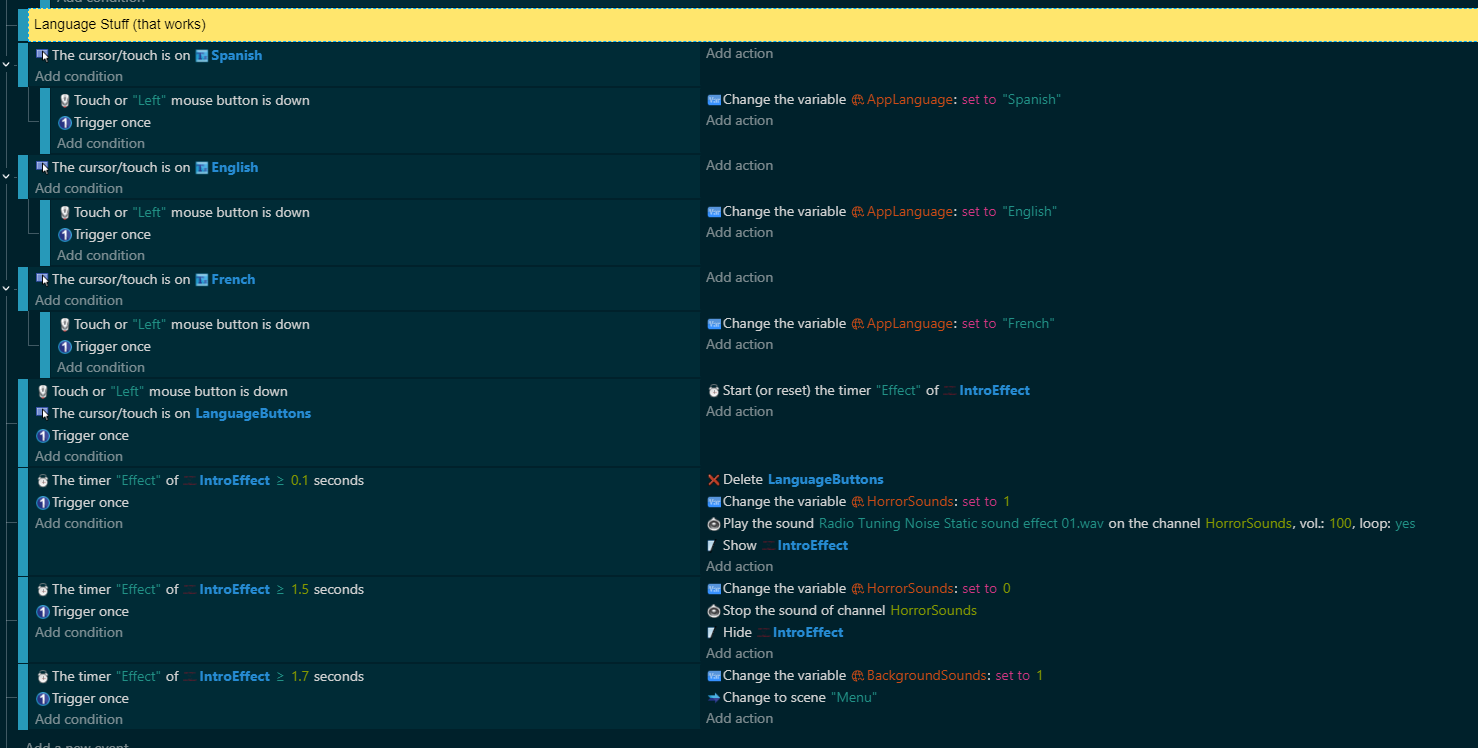Click LanguageButtons object in the cursor/touch condition
The image size is (1478, 748).
[253, 414]
